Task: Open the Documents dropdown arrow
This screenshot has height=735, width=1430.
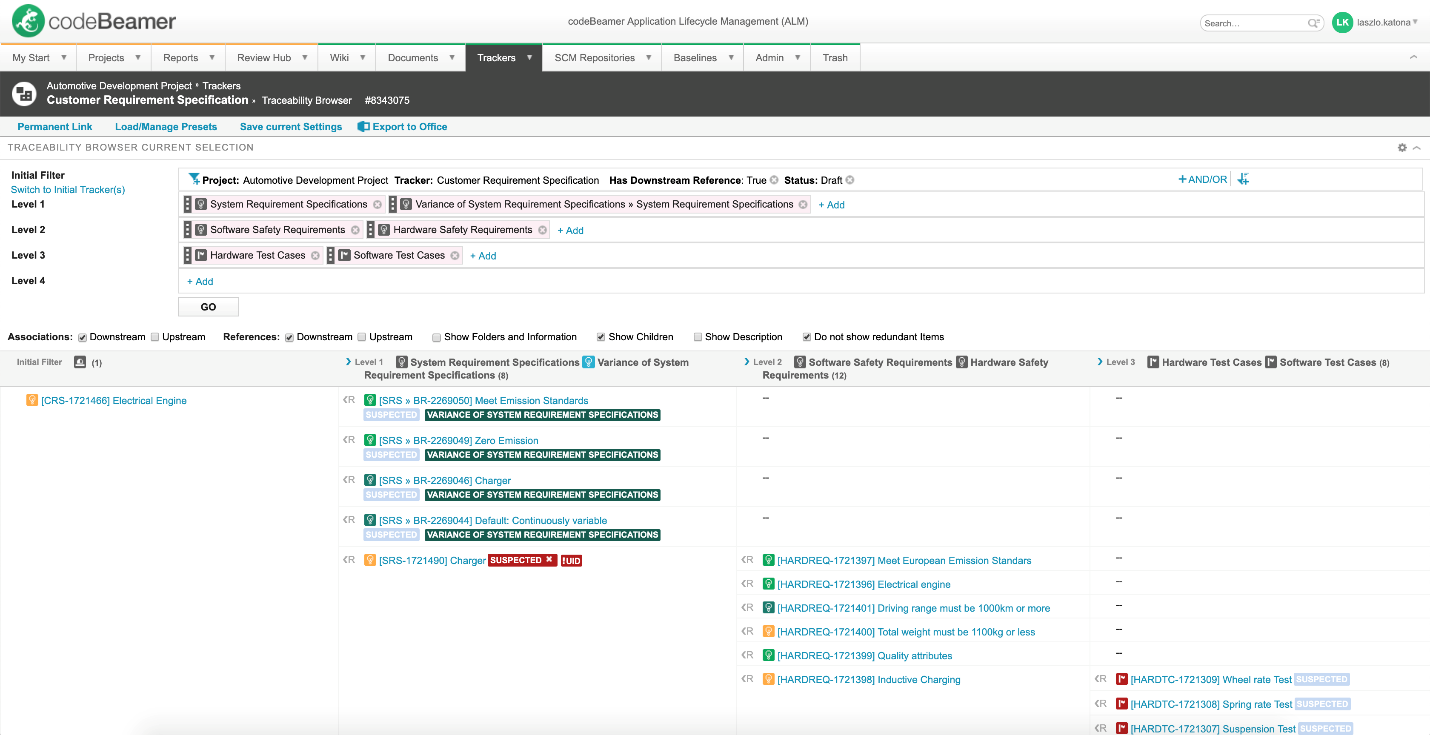Action: click(x=452, y=58)
